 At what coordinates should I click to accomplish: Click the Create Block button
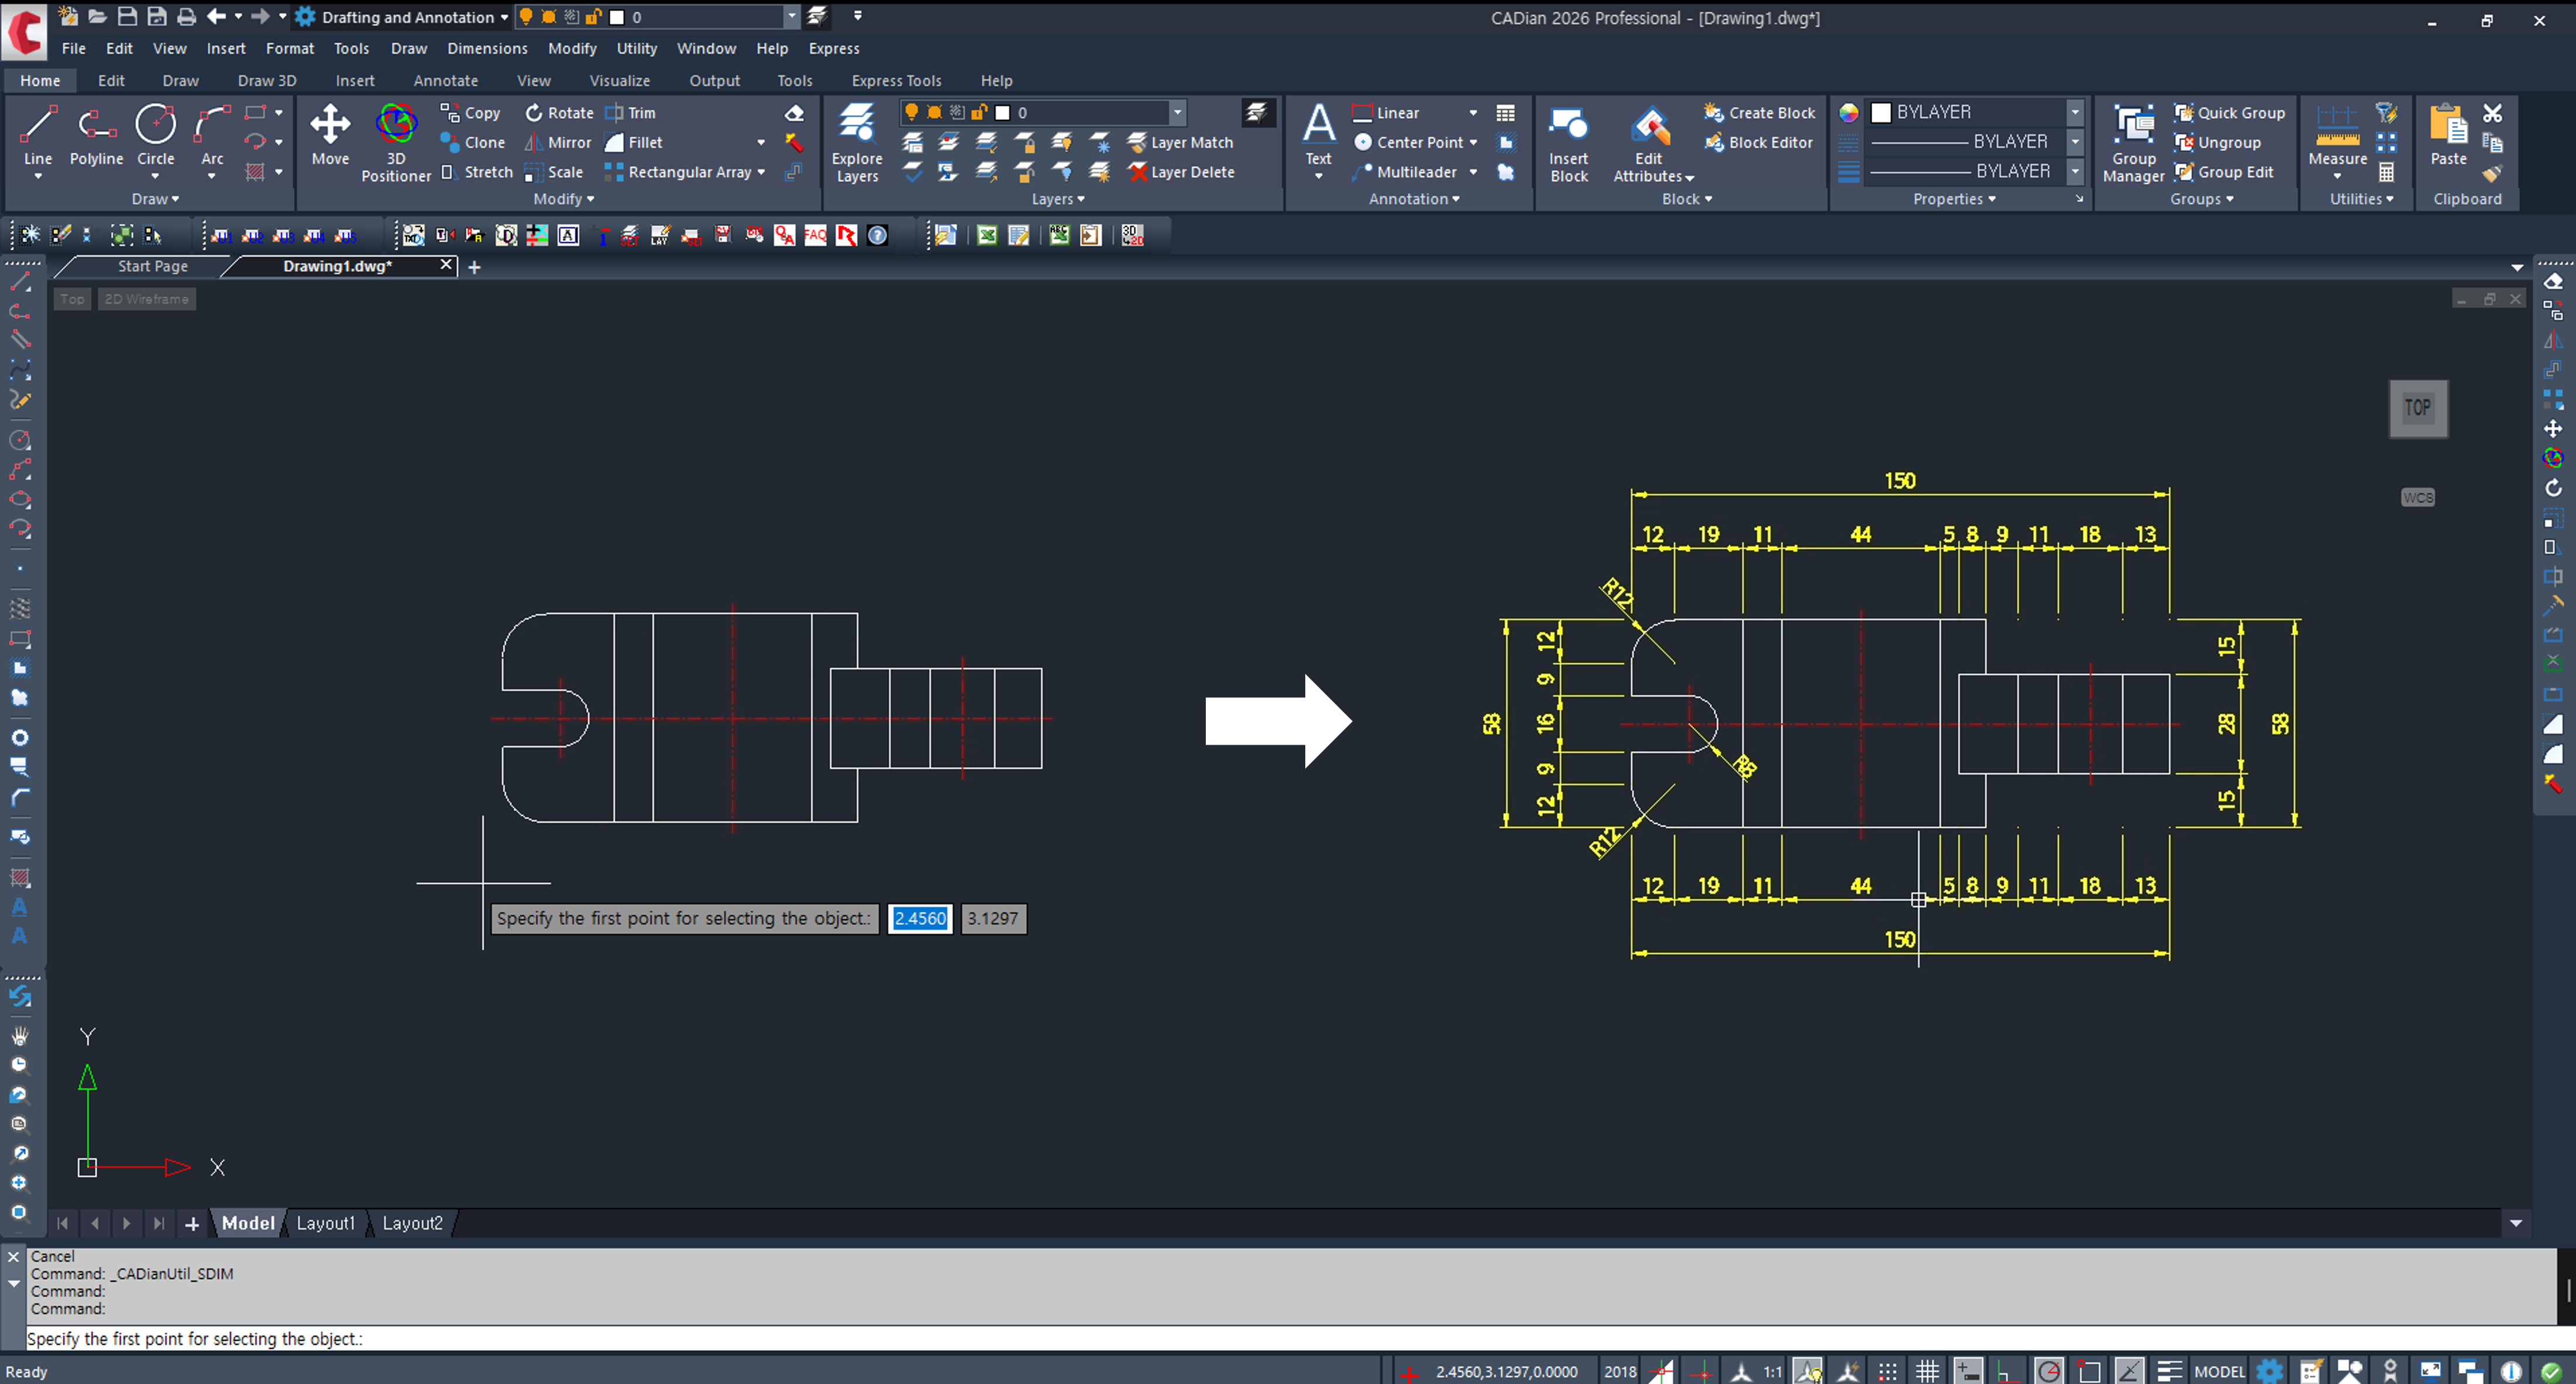(x=1760, y=113)
